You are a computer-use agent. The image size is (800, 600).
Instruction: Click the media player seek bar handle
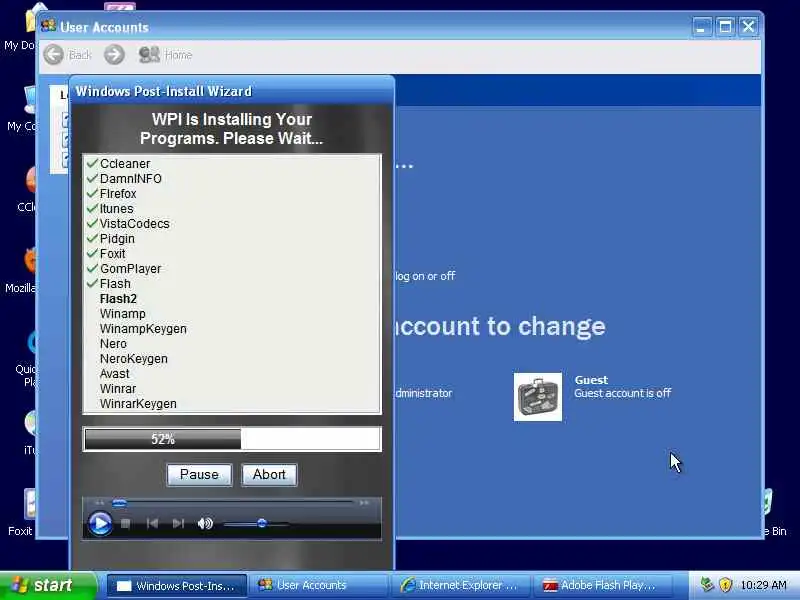119,504
